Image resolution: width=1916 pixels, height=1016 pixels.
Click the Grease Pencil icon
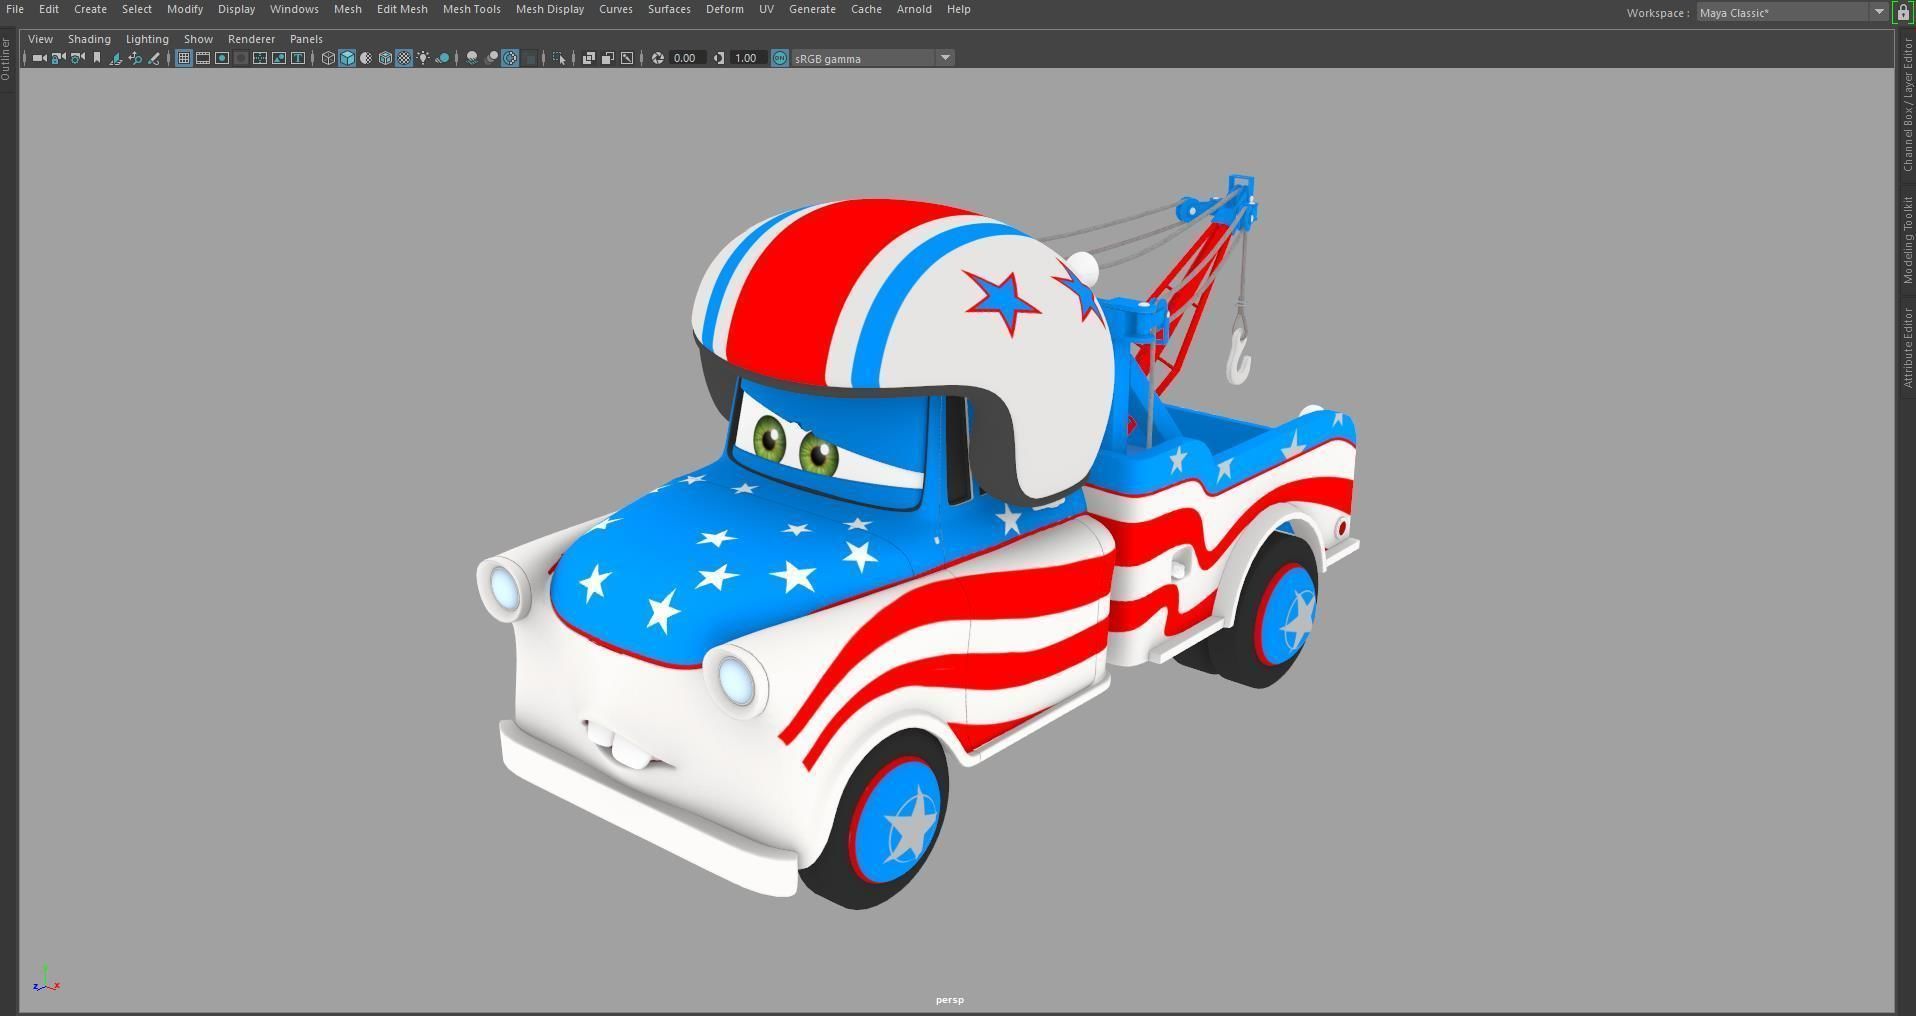tap(154, 58)
